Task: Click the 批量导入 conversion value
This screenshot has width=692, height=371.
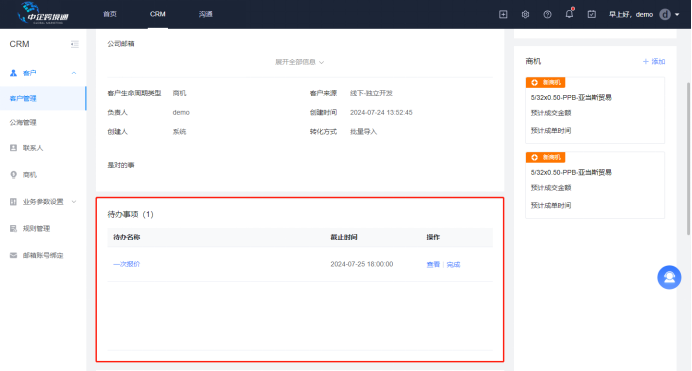Action: [x=364, y=131]
